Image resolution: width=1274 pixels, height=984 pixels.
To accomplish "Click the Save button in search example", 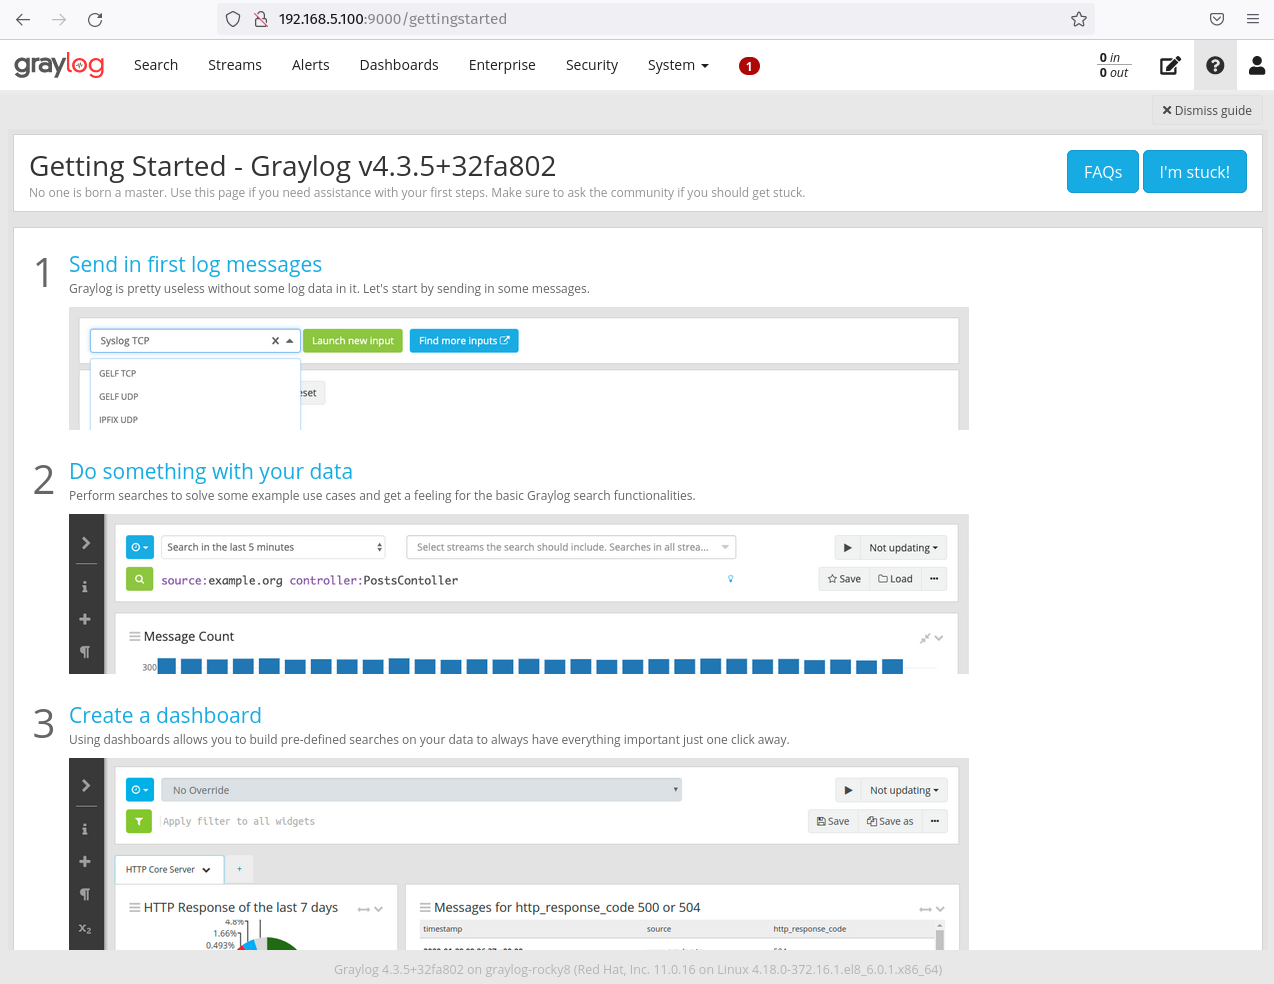I will click(x=844, y=579).
